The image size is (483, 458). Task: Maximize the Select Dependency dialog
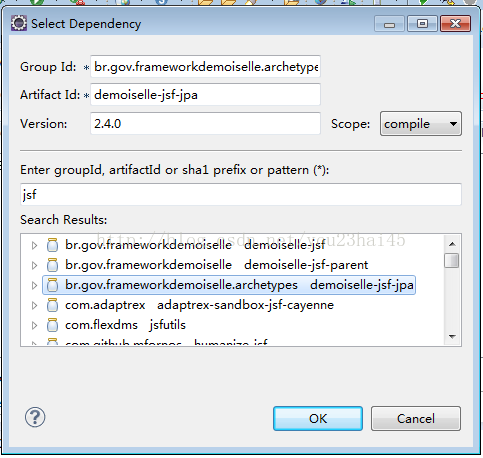422,24
